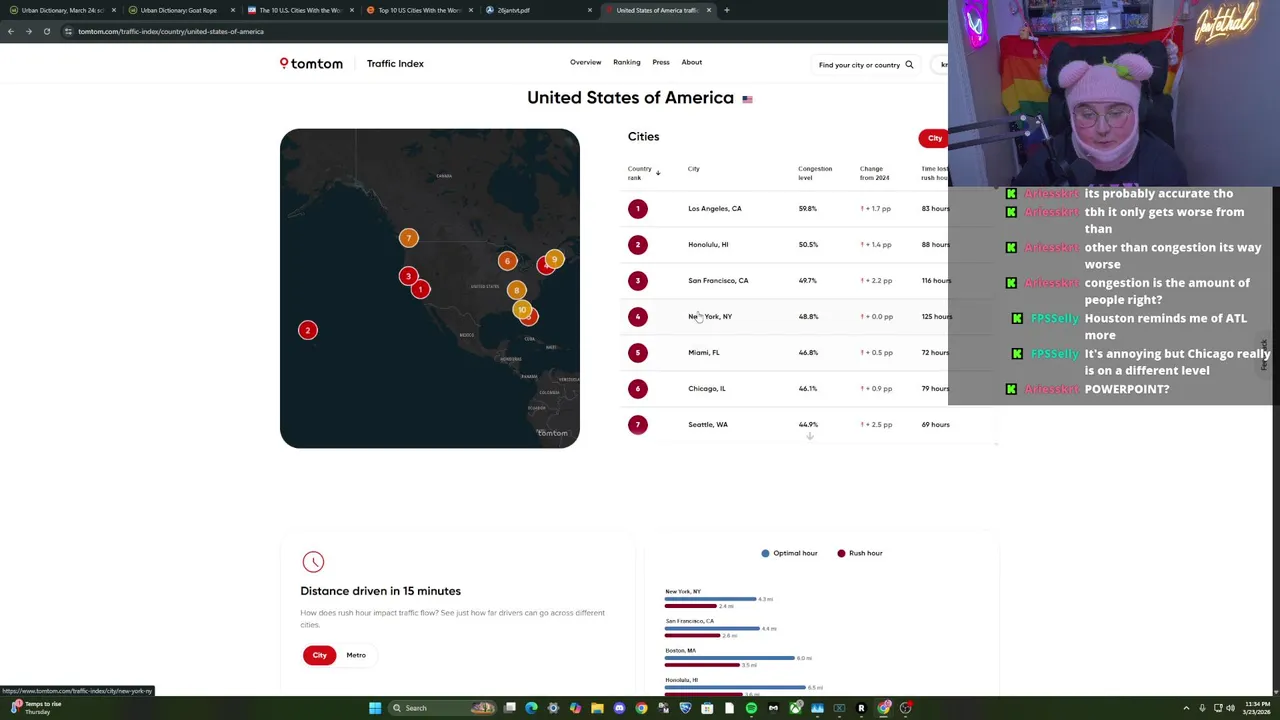Click rank badge 1 in cities table
Viewport: 1280px width, 720px height.
pos(638,209)
